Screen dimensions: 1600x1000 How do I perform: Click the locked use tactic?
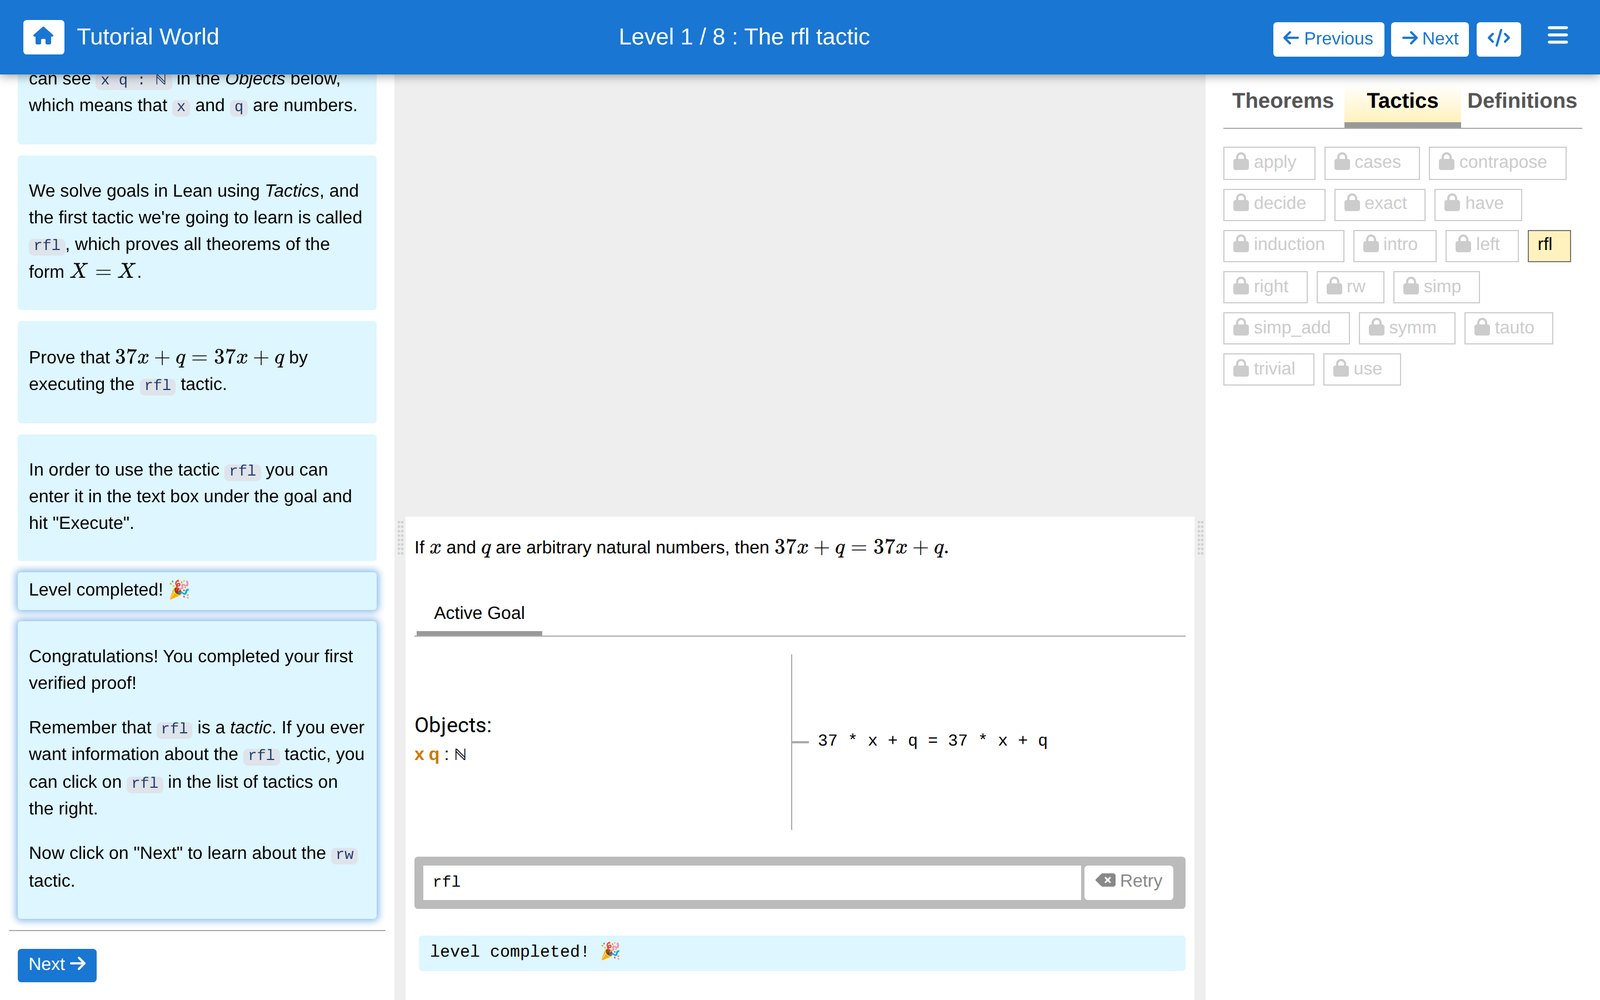[1361, 369]
